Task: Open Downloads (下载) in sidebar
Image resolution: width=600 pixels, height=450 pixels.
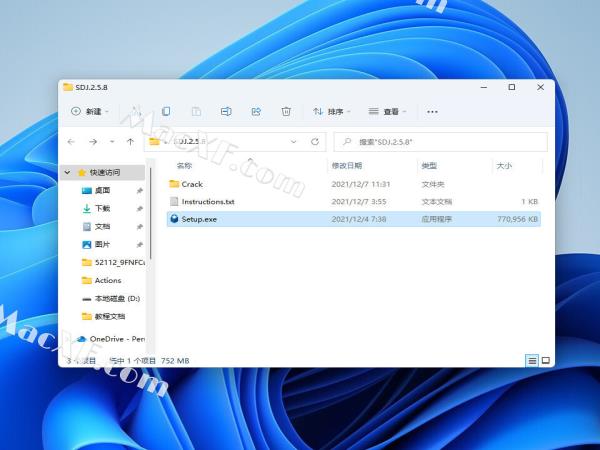Action: point(103,209)
